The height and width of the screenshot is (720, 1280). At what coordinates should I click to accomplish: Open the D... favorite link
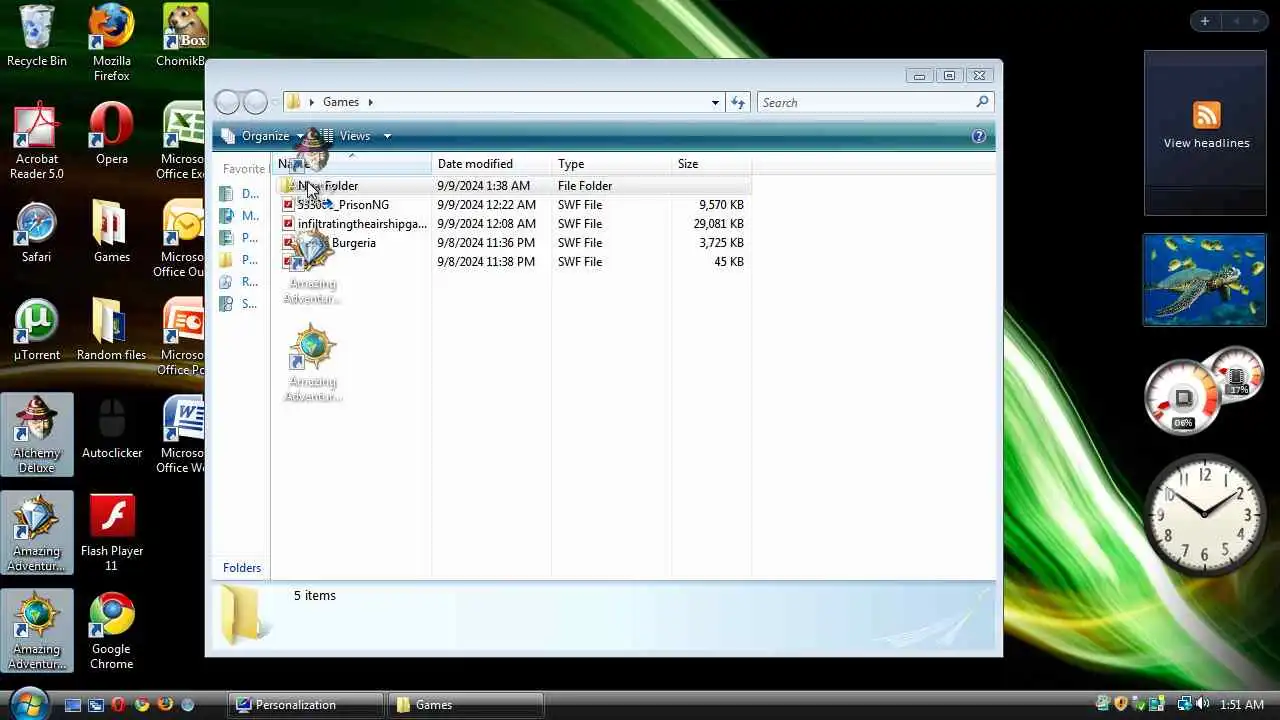point(239,194)
